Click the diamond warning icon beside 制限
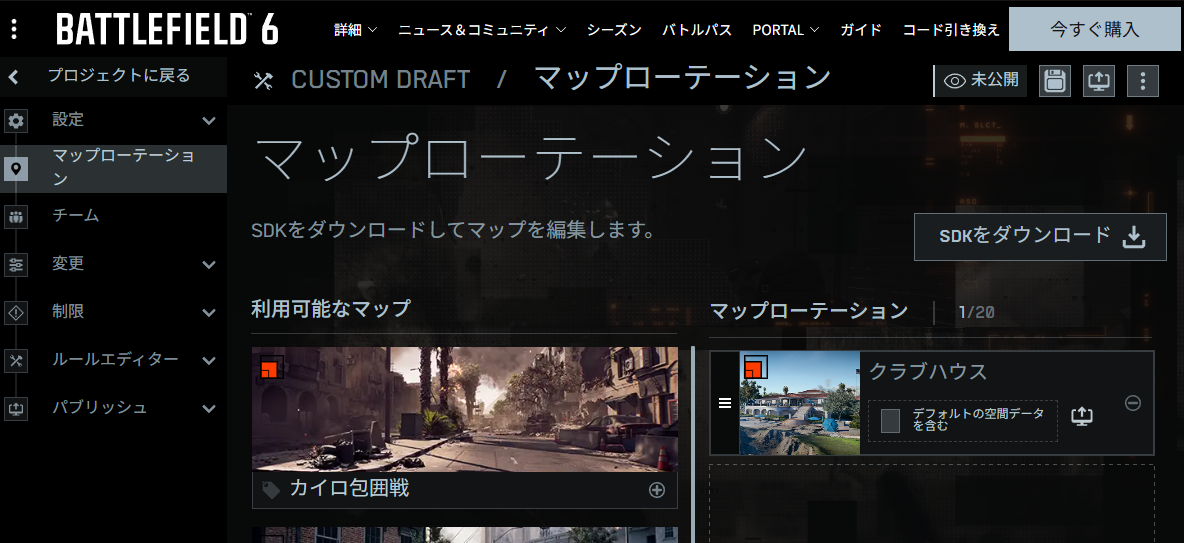Screen dimensions: 1184x543 [x=16, y=312]
